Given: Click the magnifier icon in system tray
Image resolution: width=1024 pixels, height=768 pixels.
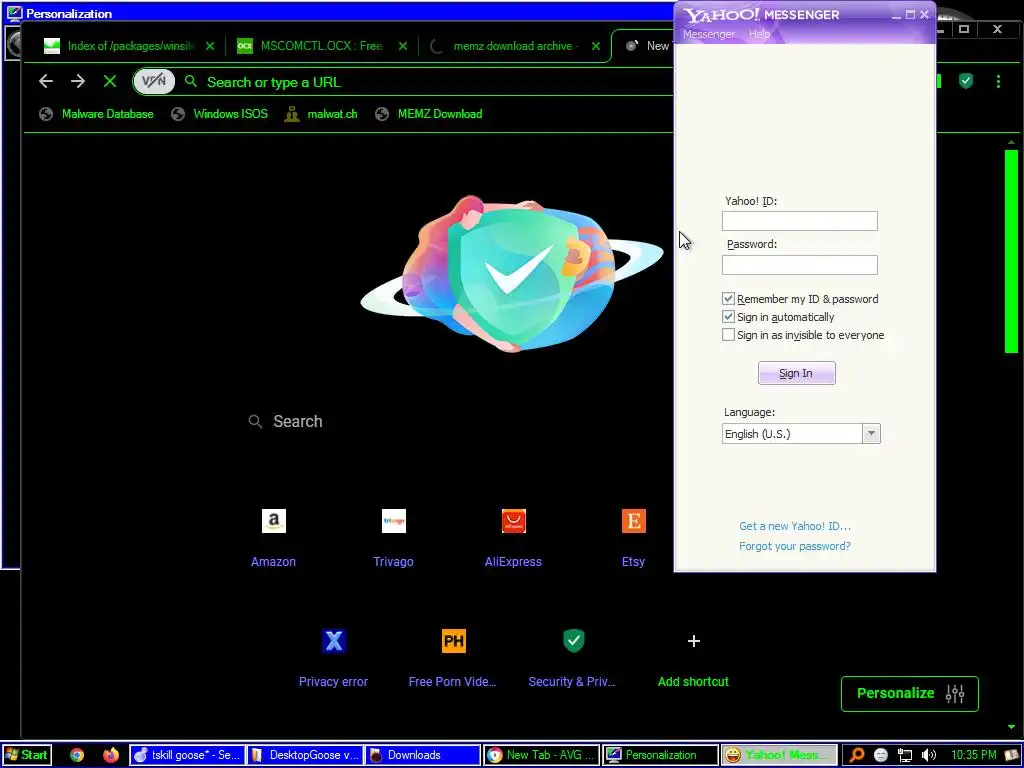Looking at the screenshot, I should coord(856,755).
